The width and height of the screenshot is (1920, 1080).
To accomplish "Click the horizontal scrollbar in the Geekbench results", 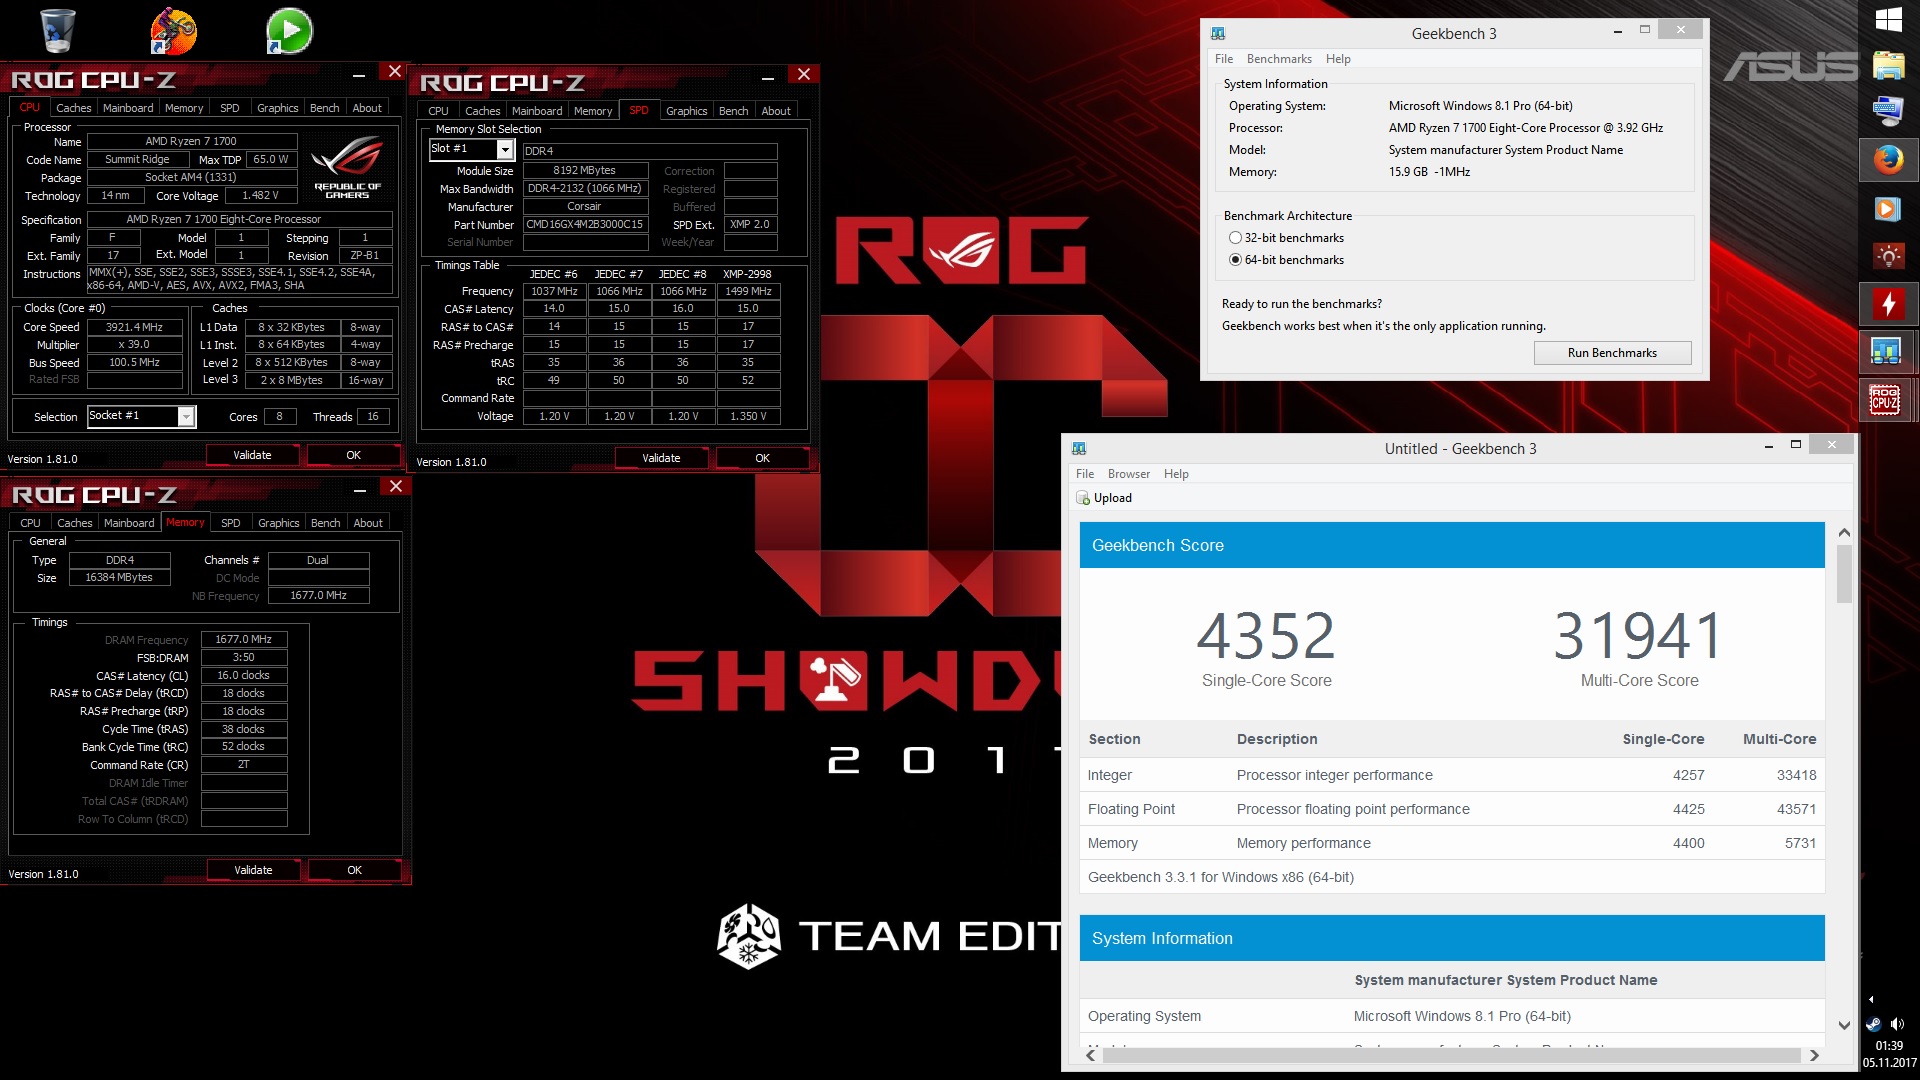I will [x=1452, y=1055].
